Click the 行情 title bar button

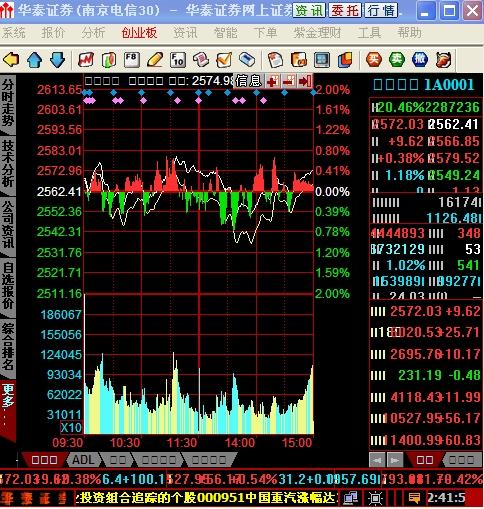tap(381, 11)
